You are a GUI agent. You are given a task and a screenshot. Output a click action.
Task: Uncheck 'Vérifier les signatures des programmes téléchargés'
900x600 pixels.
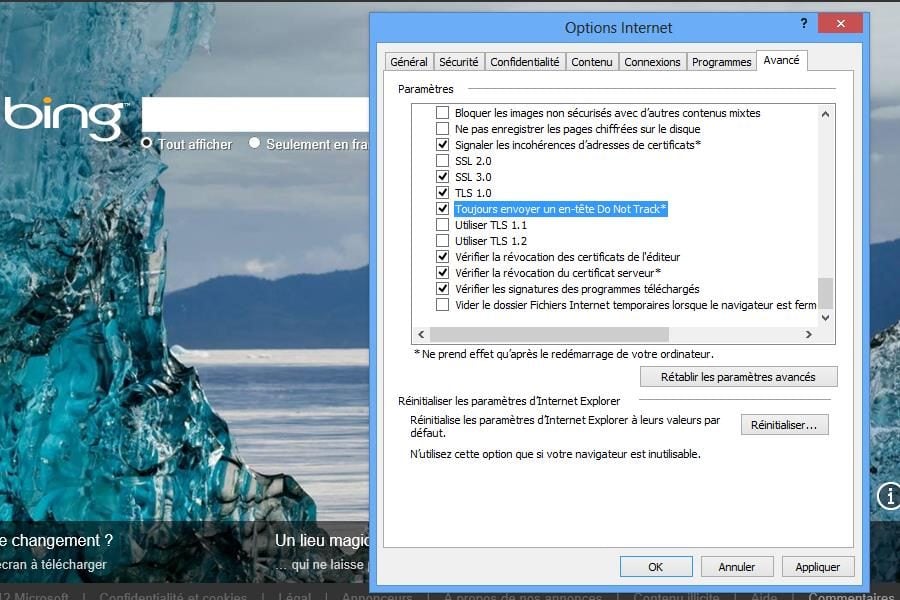(x=443, y=289)
